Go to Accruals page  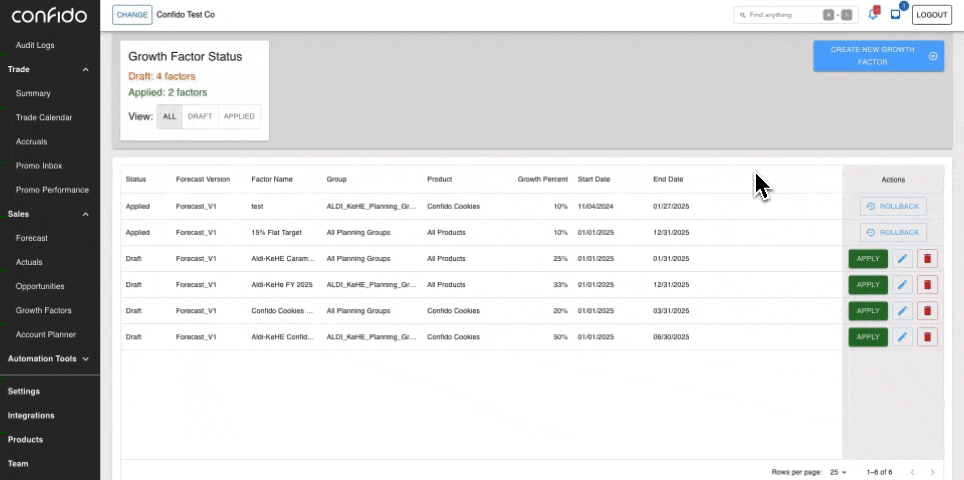(31, 141)
